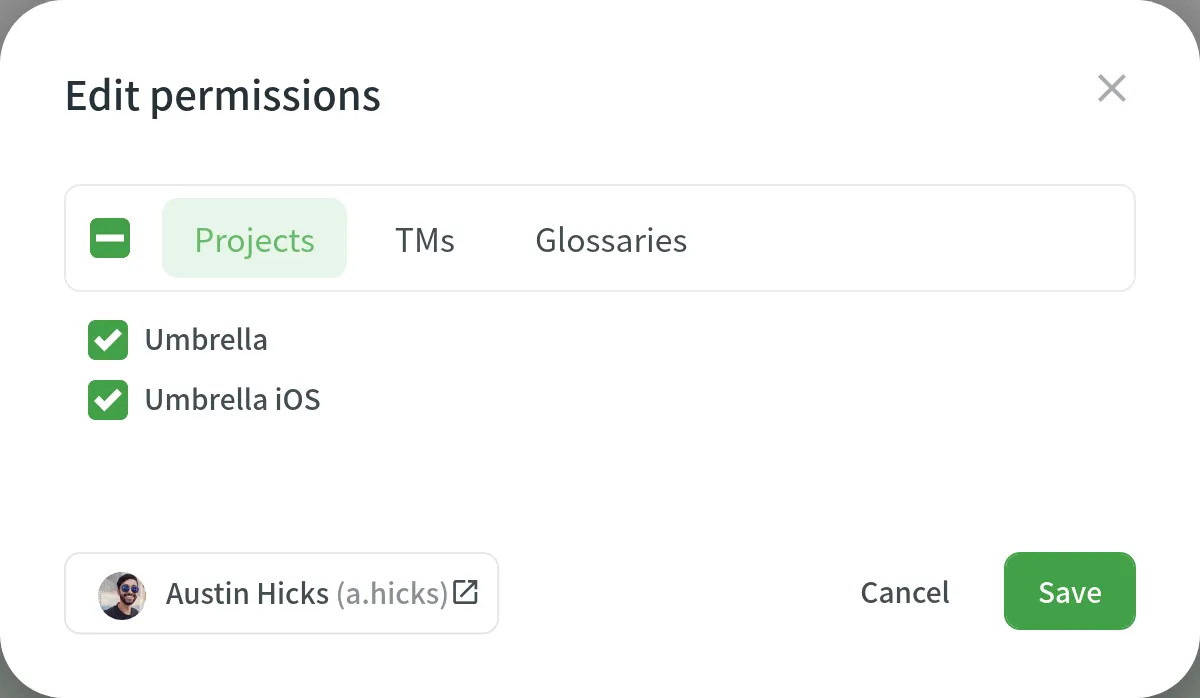Click the green minus tri-state icon to deselect all
The image size is (1200, 698).
tap(109, 238)
